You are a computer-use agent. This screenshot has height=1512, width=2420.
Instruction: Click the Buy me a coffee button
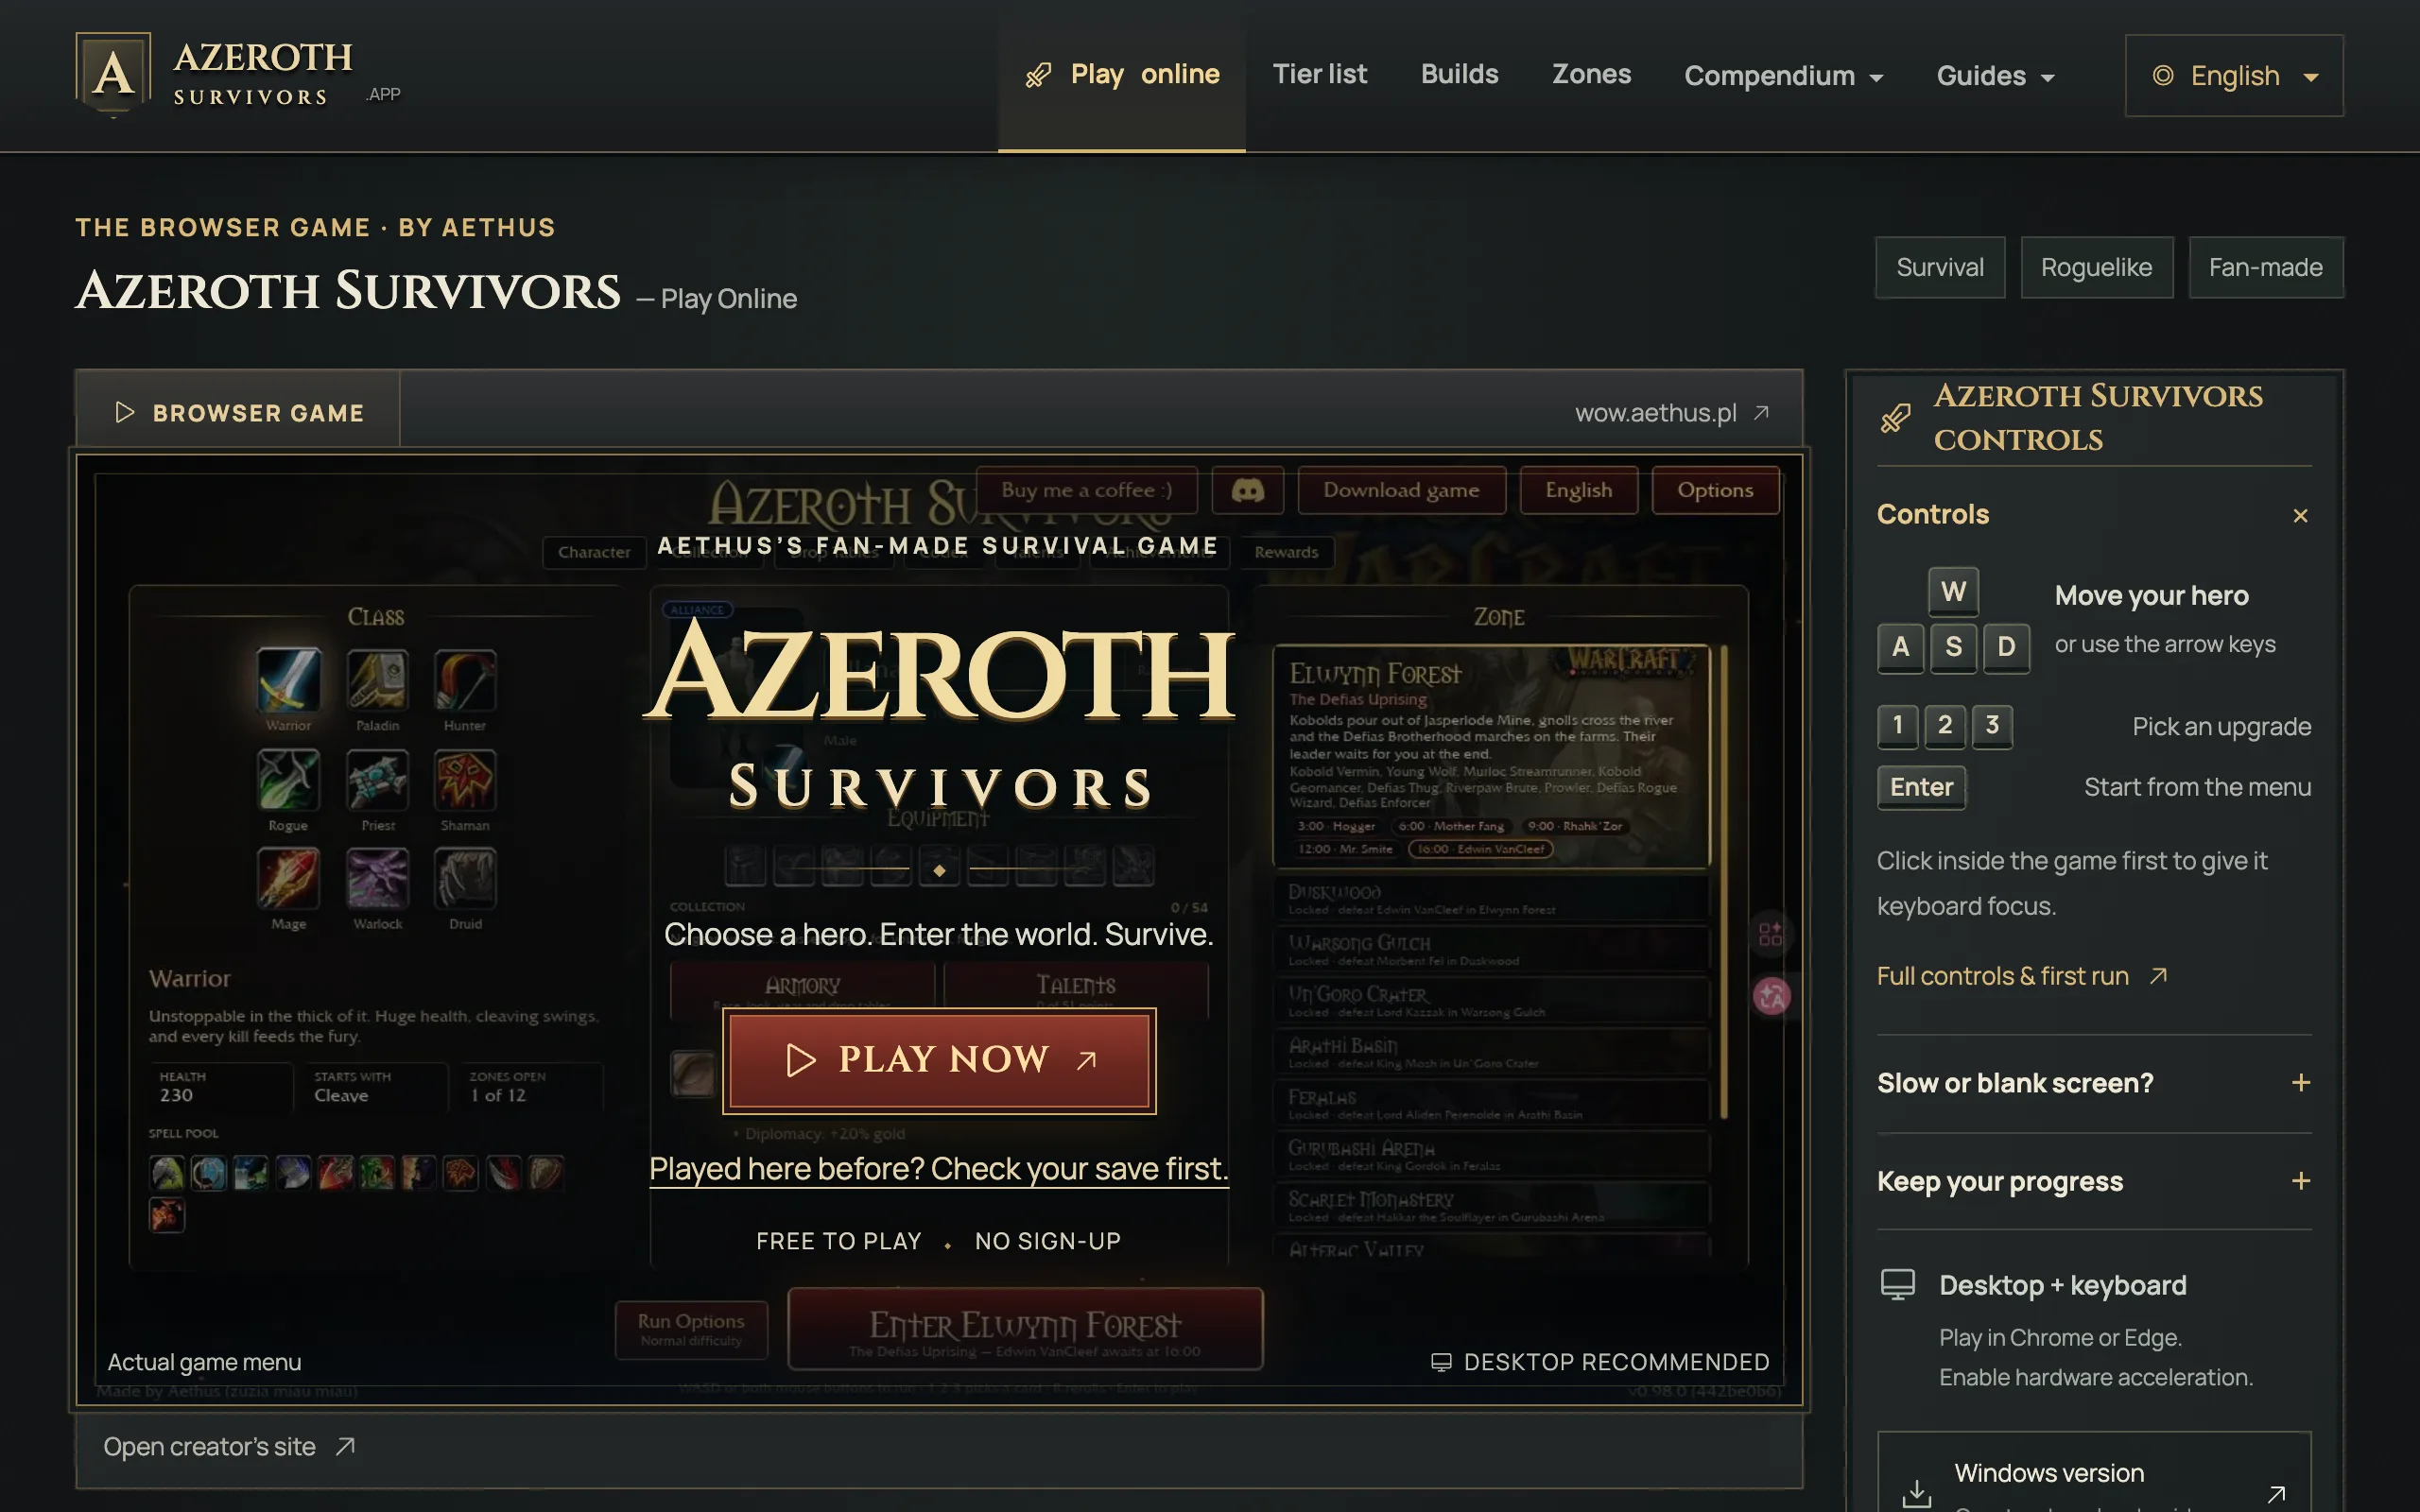[x=1086, y=490]
